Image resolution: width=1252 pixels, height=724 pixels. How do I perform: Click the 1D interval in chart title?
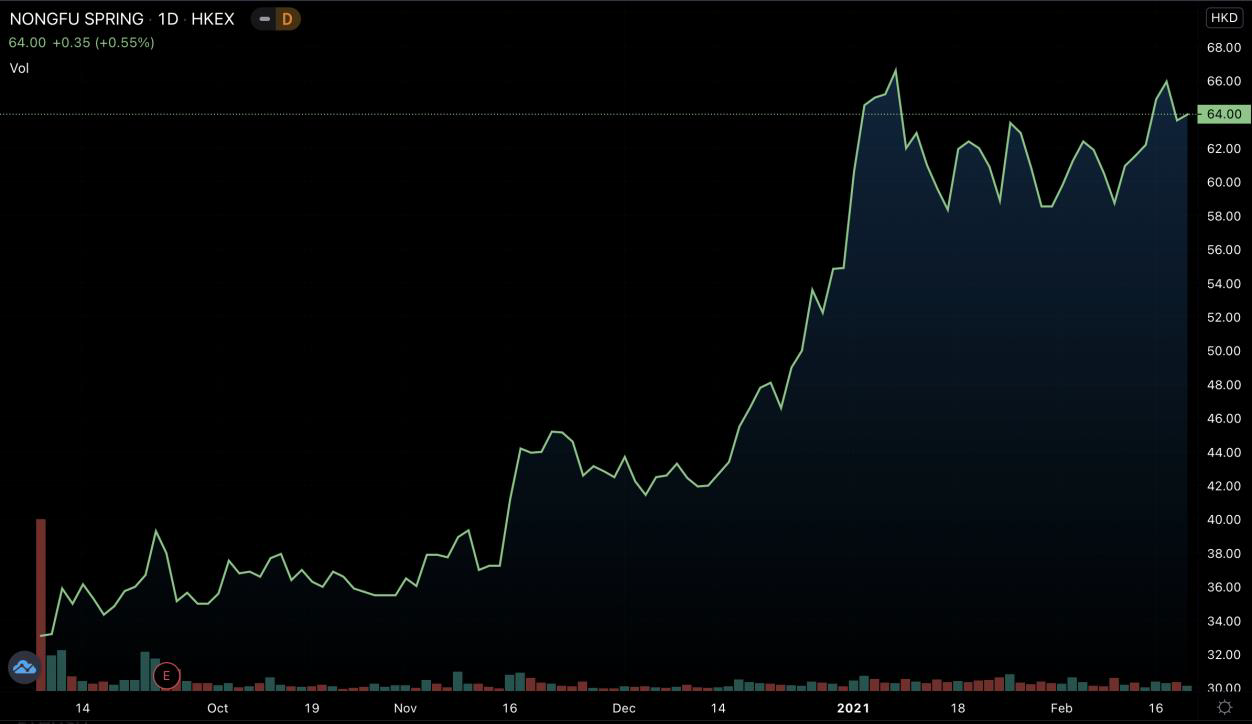[x=168, y=19]
